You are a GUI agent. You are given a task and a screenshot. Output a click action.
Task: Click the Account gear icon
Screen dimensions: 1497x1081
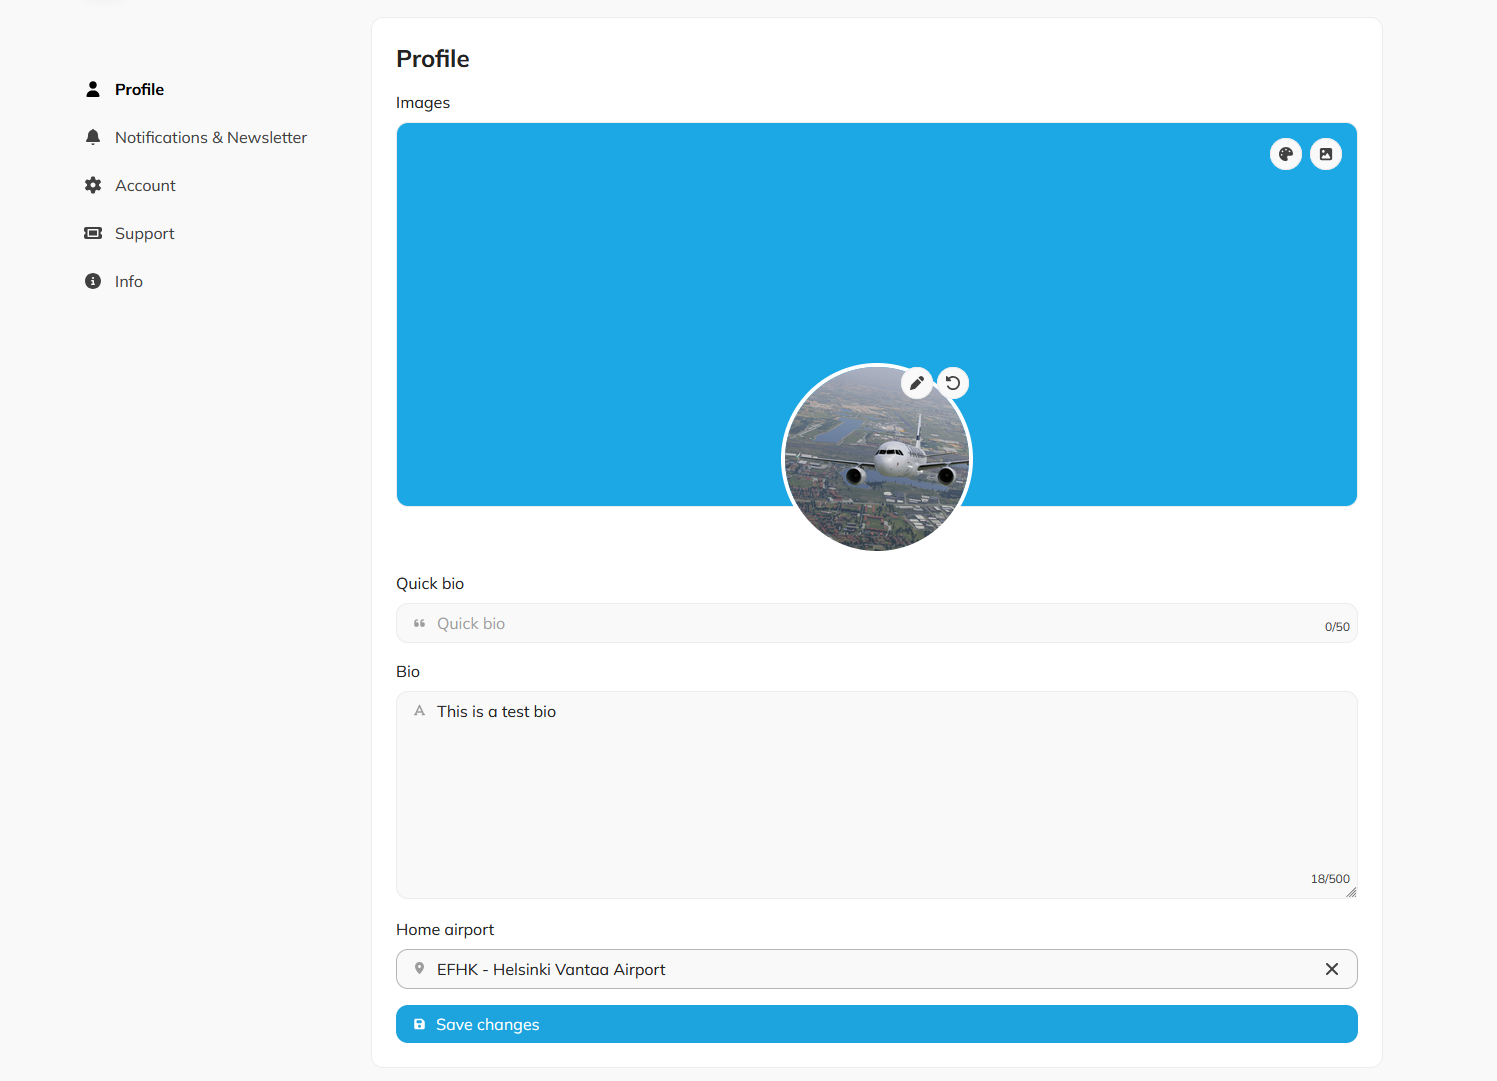point(93,184)
